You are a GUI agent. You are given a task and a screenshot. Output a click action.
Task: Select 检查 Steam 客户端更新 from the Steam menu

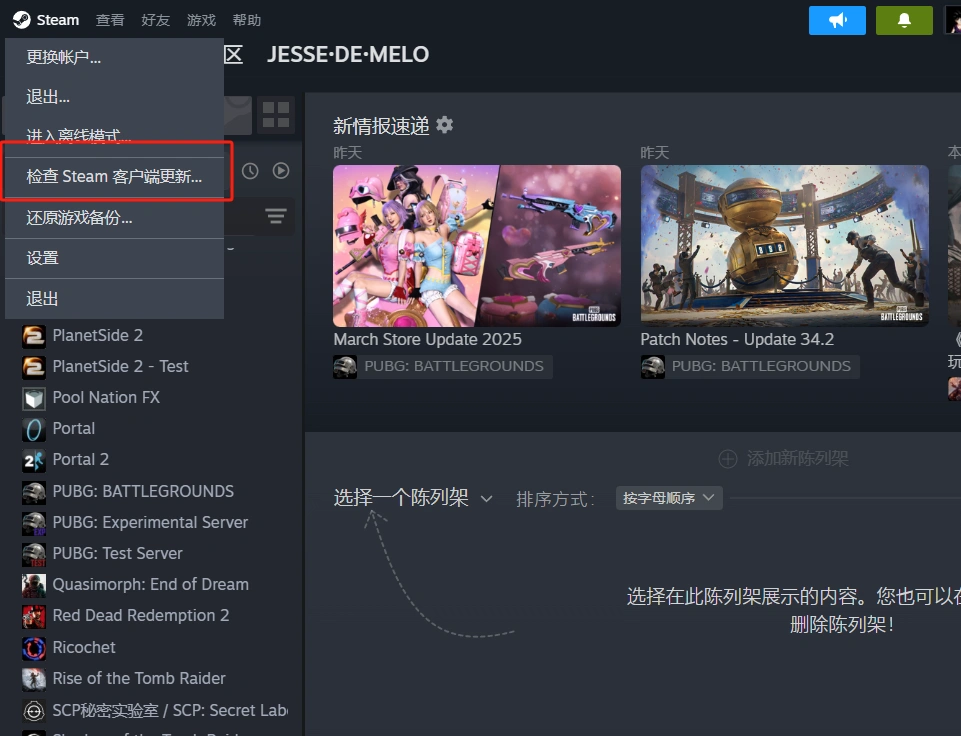117,175
